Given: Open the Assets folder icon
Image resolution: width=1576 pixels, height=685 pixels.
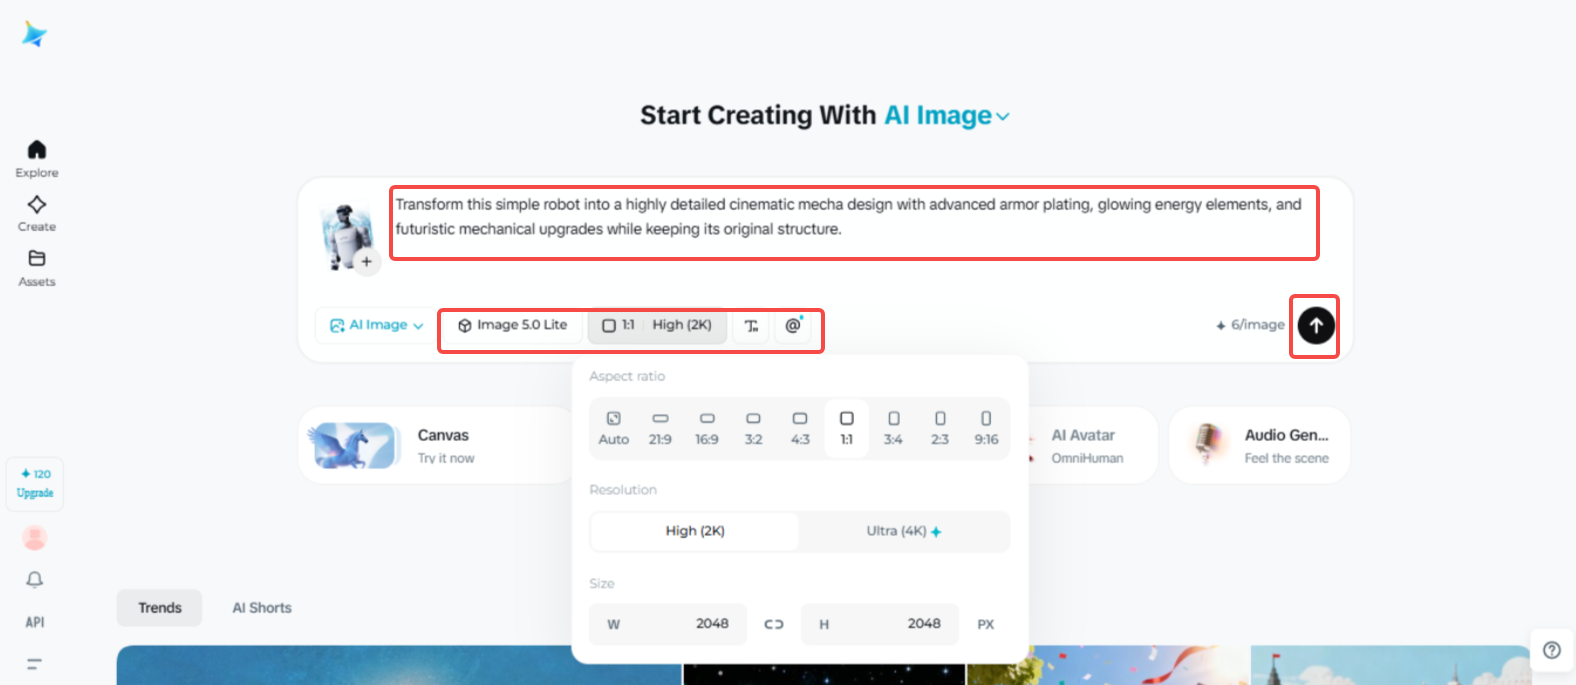Looking at the screenshot, I should click(x=37, y=259).
